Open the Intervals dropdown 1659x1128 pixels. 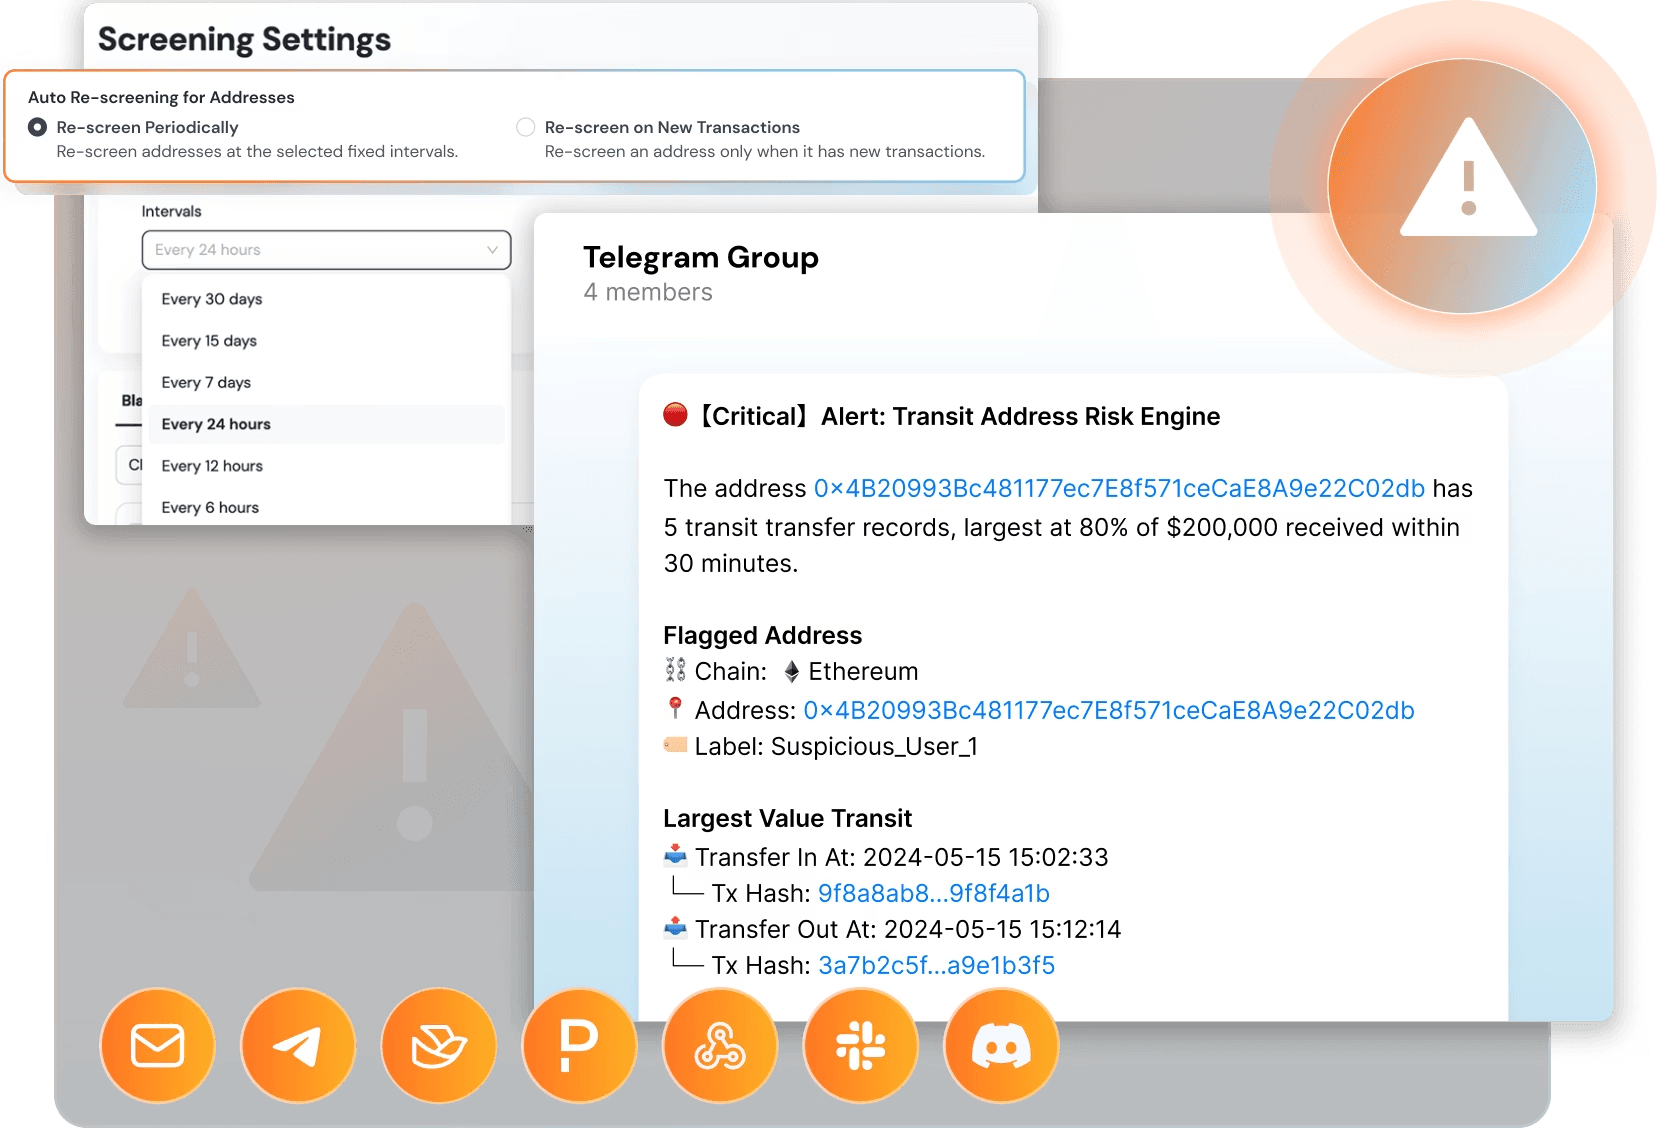pos(326,249)
